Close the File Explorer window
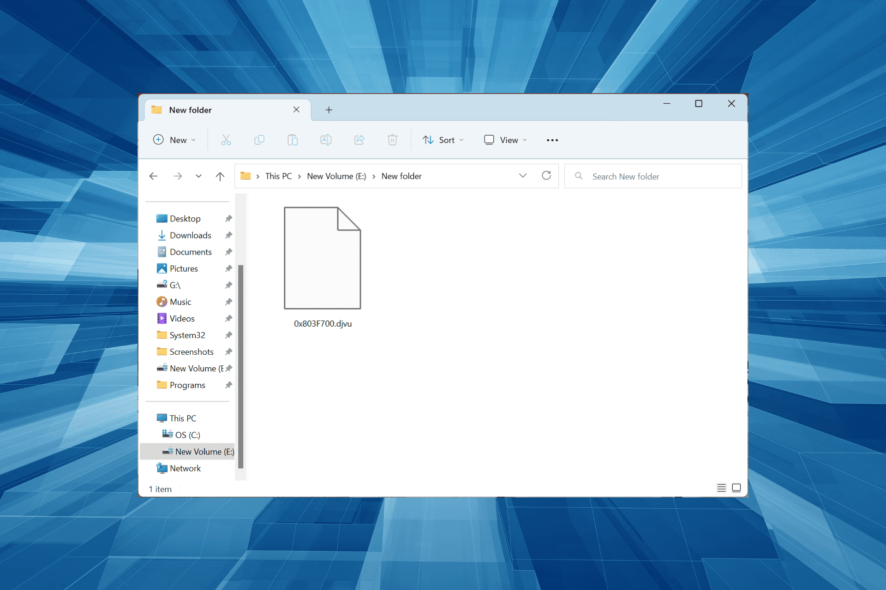The image size is (886, 590). pos(731,103)
